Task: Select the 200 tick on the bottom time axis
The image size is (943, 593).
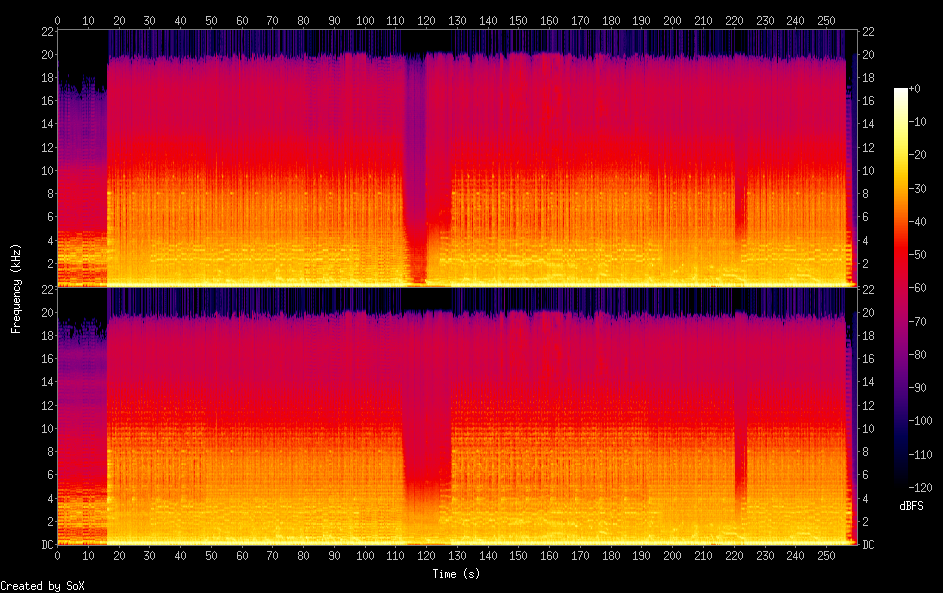Action: click(672, 555)
